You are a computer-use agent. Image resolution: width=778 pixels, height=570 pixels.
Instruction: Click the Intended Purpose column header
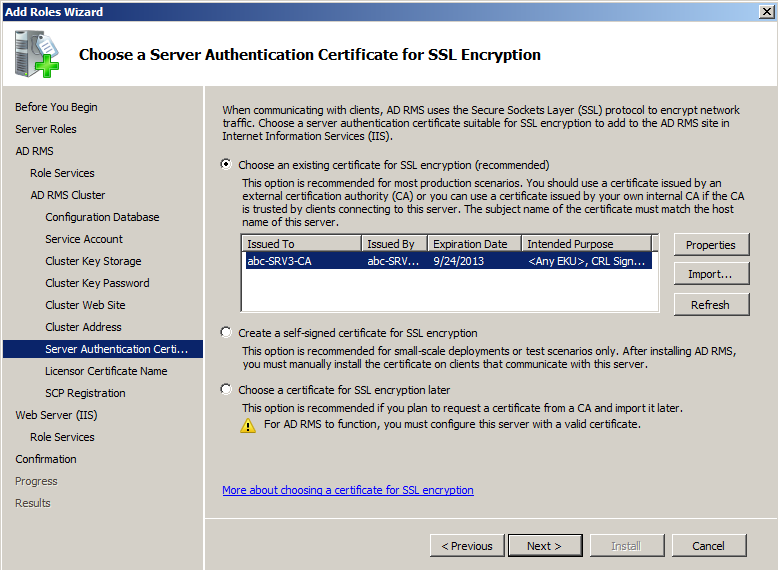coord(585,244)
